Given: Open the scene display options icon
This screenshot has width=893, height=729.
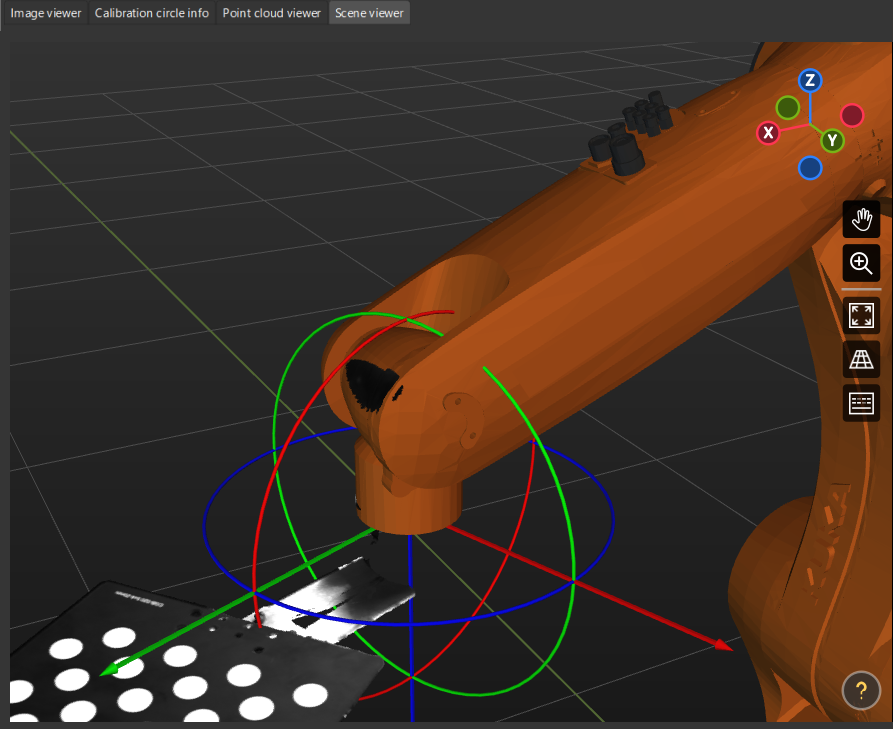Looking at the screenshot, I should pos(861,403).
